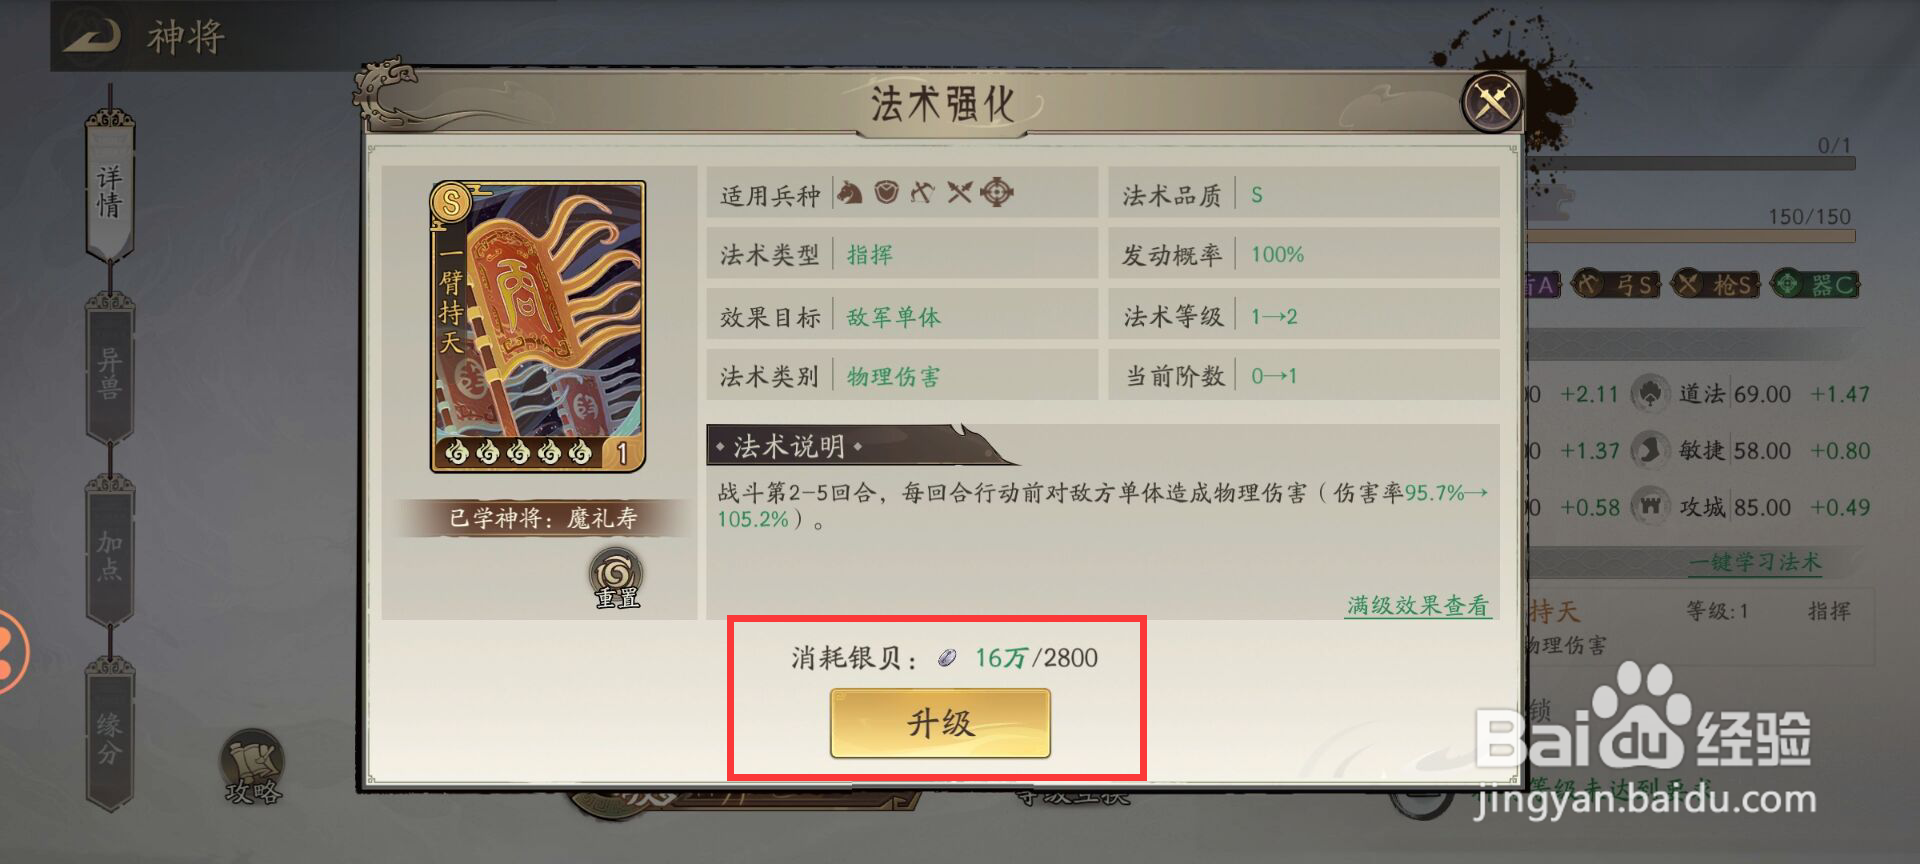
Task: Open the 缘分 side tab
Action: 109,736
